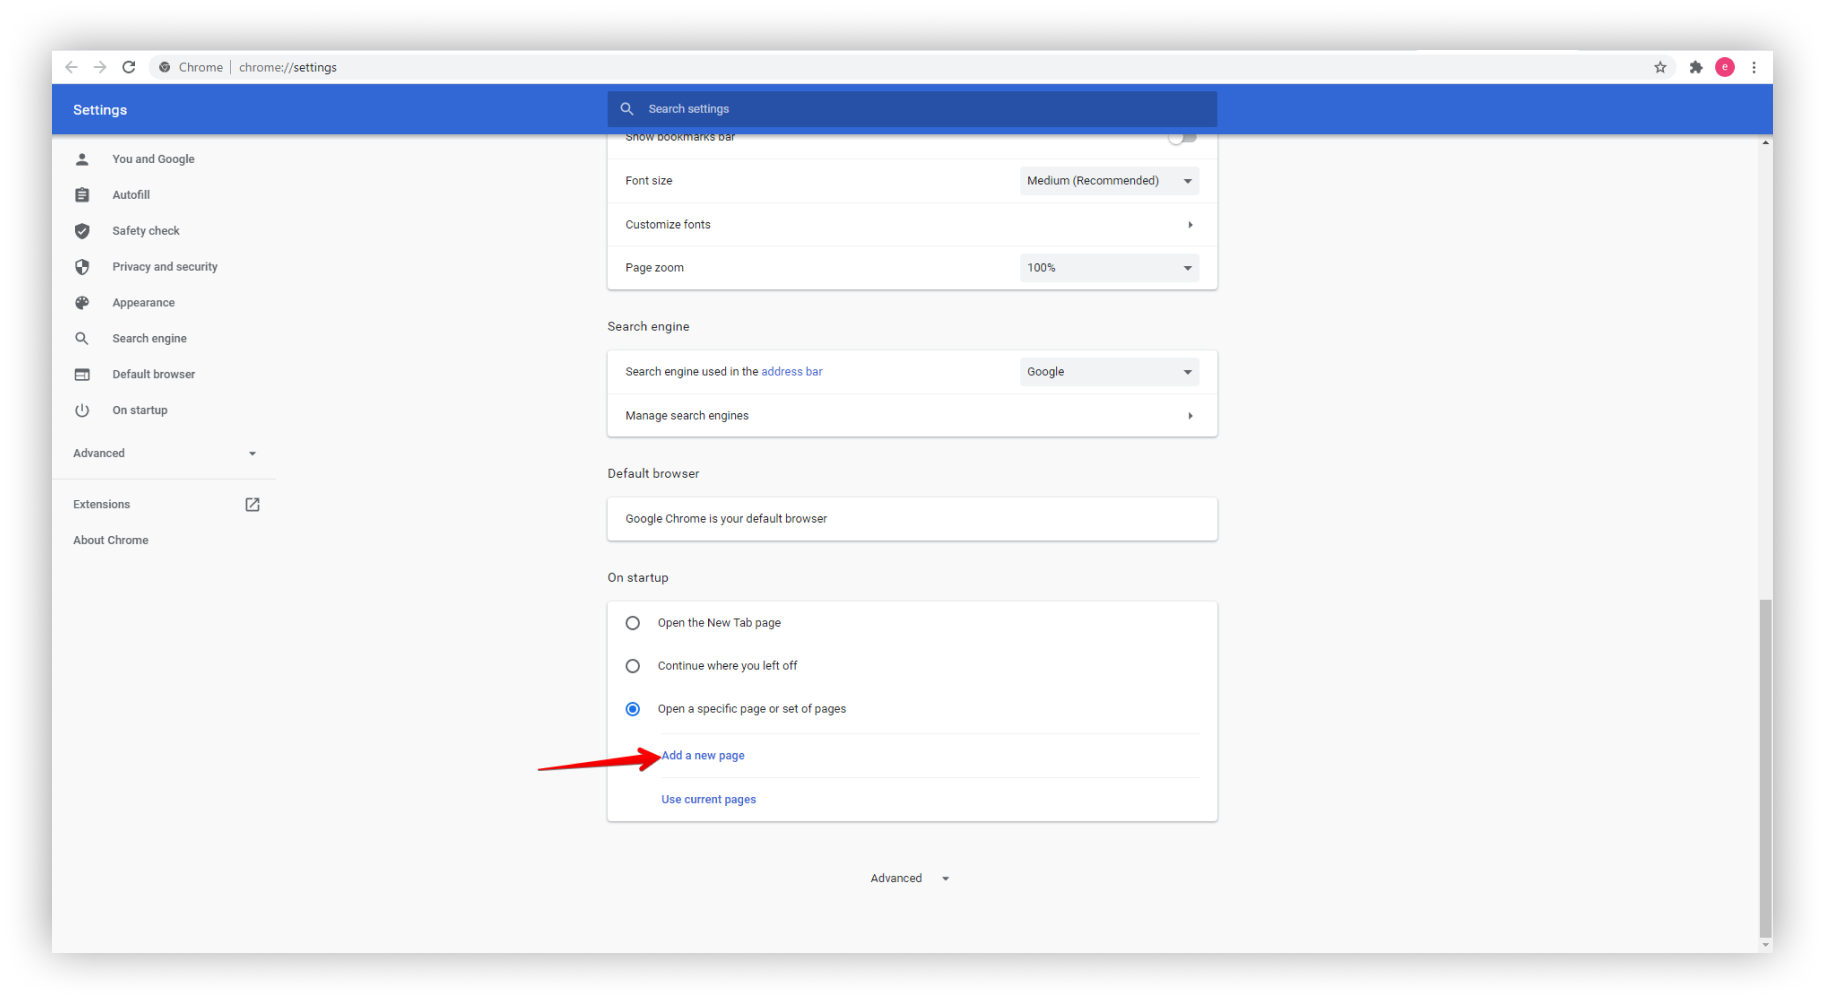Viewport: 1825px width, 1000px height.
Task: Go to Default browser in sidebar
Action: pos(154,375)
